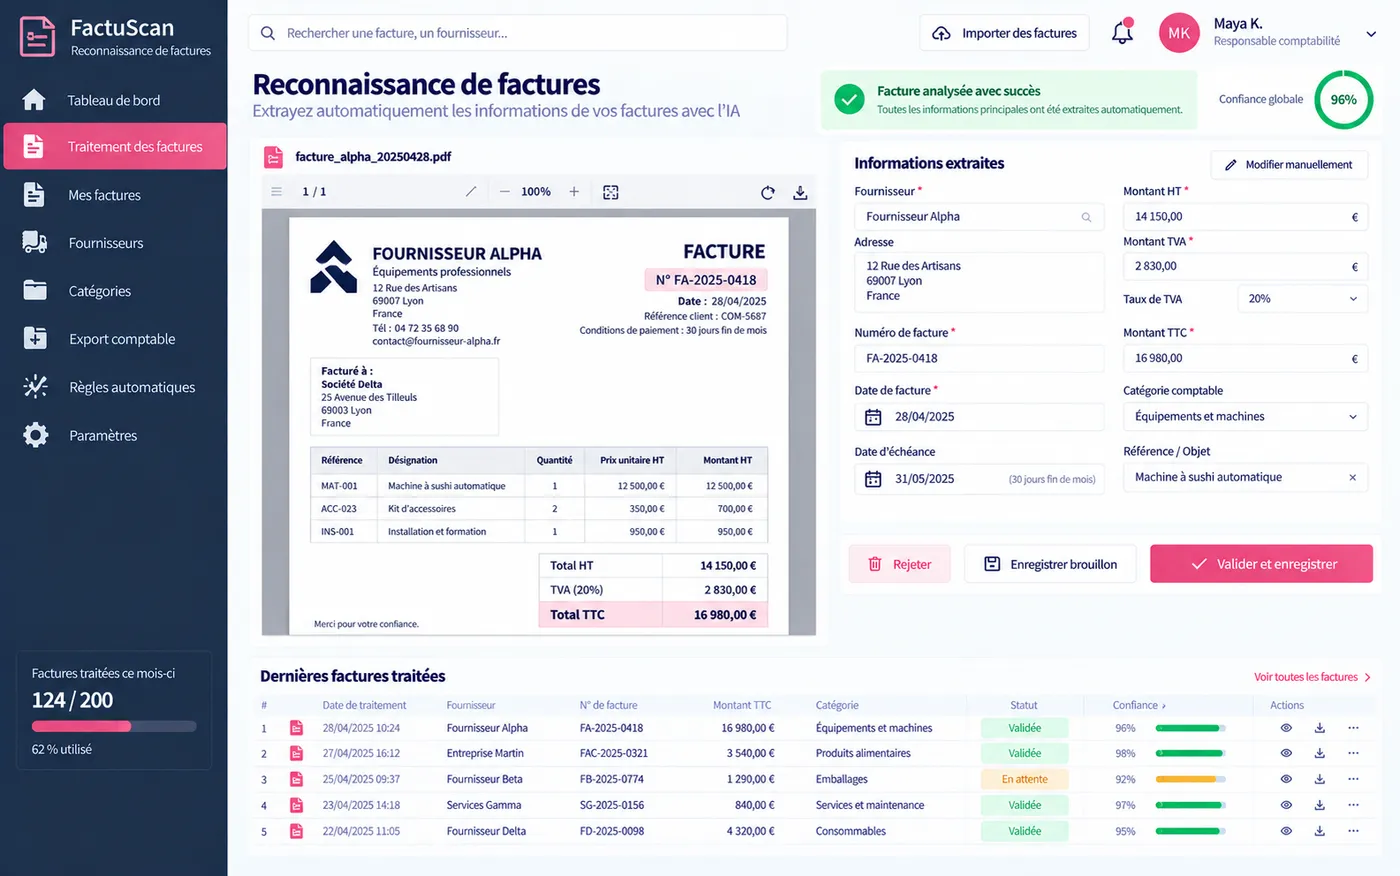
Task: Select the annotate pen tool in viewer
Action: click(471, 192)
